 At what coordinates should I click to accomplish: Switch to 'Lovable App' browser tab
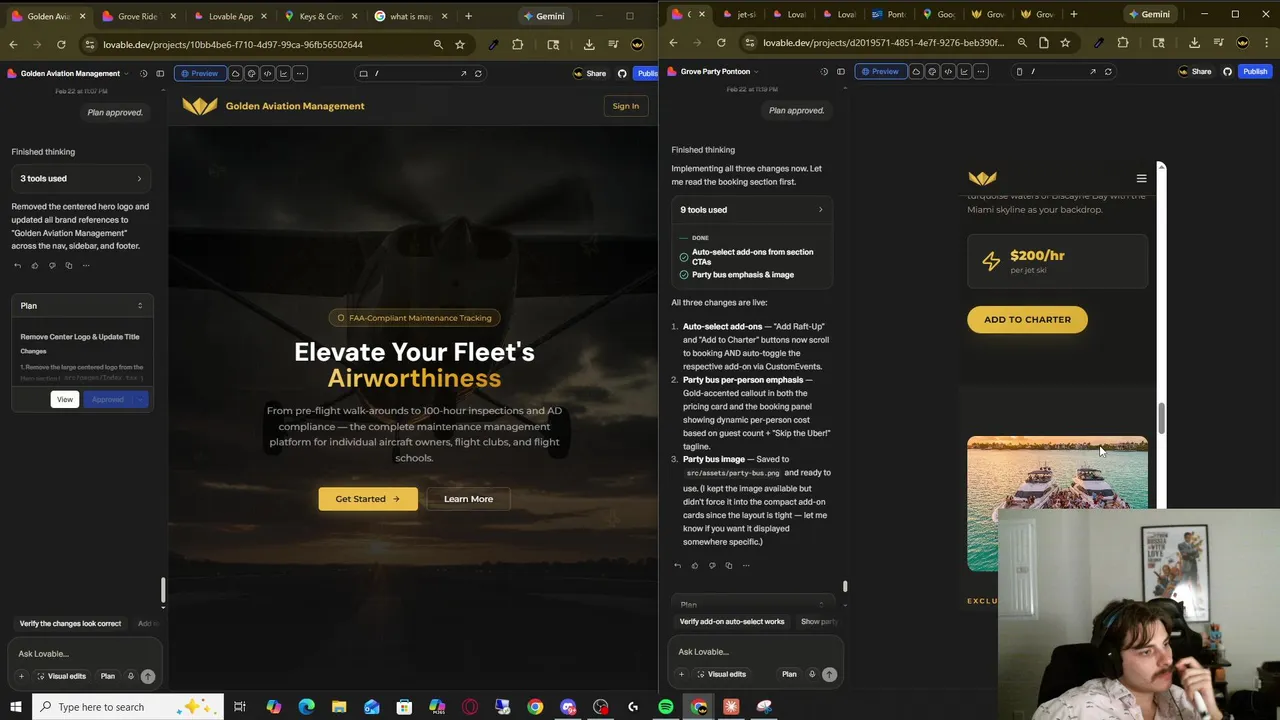tap(230, 16)
